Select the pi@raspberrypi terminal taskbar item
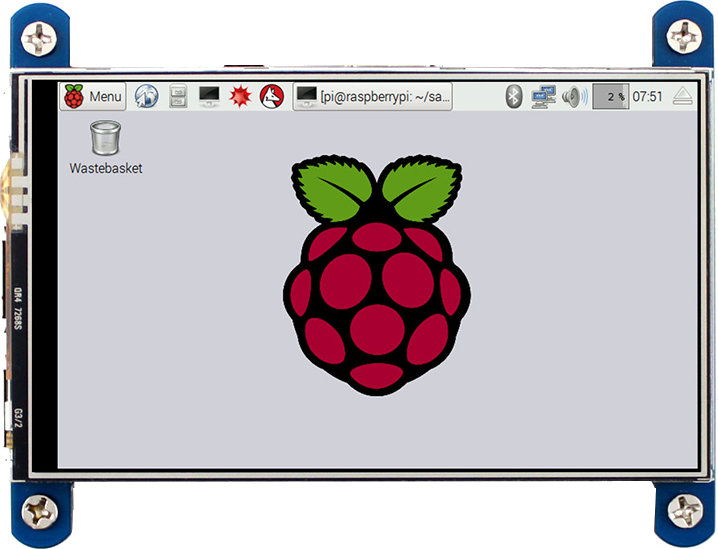Viewport: 718px width, 549px height. click(373, 97)
